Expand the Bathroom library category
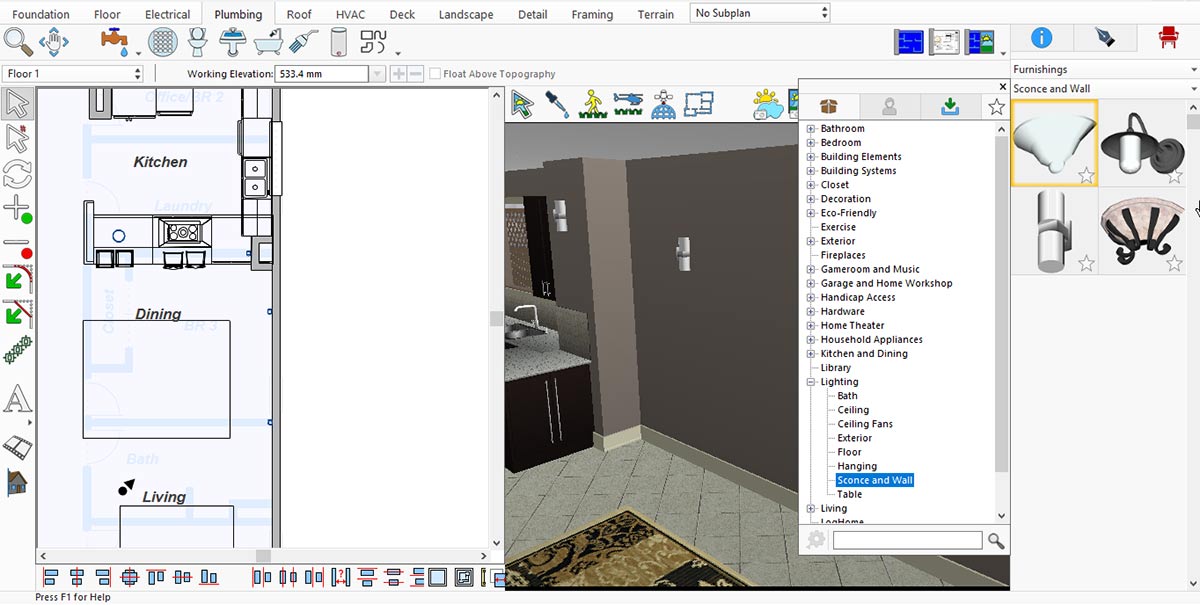1200x605 pixels. (x=811, y=129)
